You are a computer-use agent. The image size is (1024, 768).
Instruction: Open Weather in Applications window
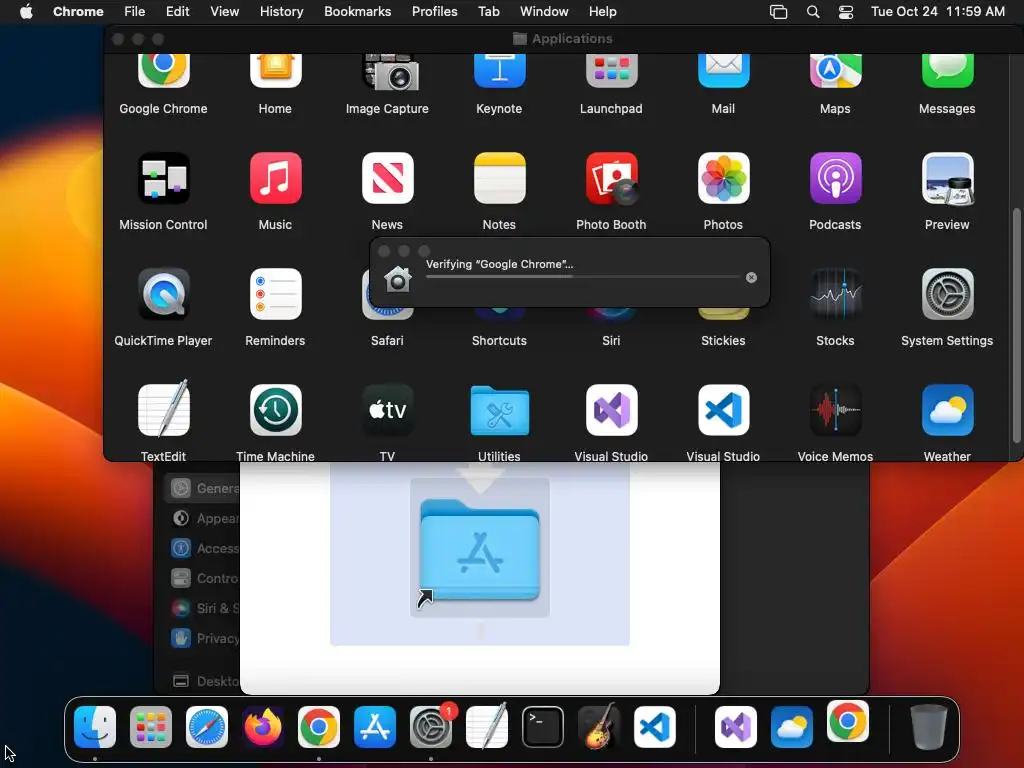tap(948, 410)
